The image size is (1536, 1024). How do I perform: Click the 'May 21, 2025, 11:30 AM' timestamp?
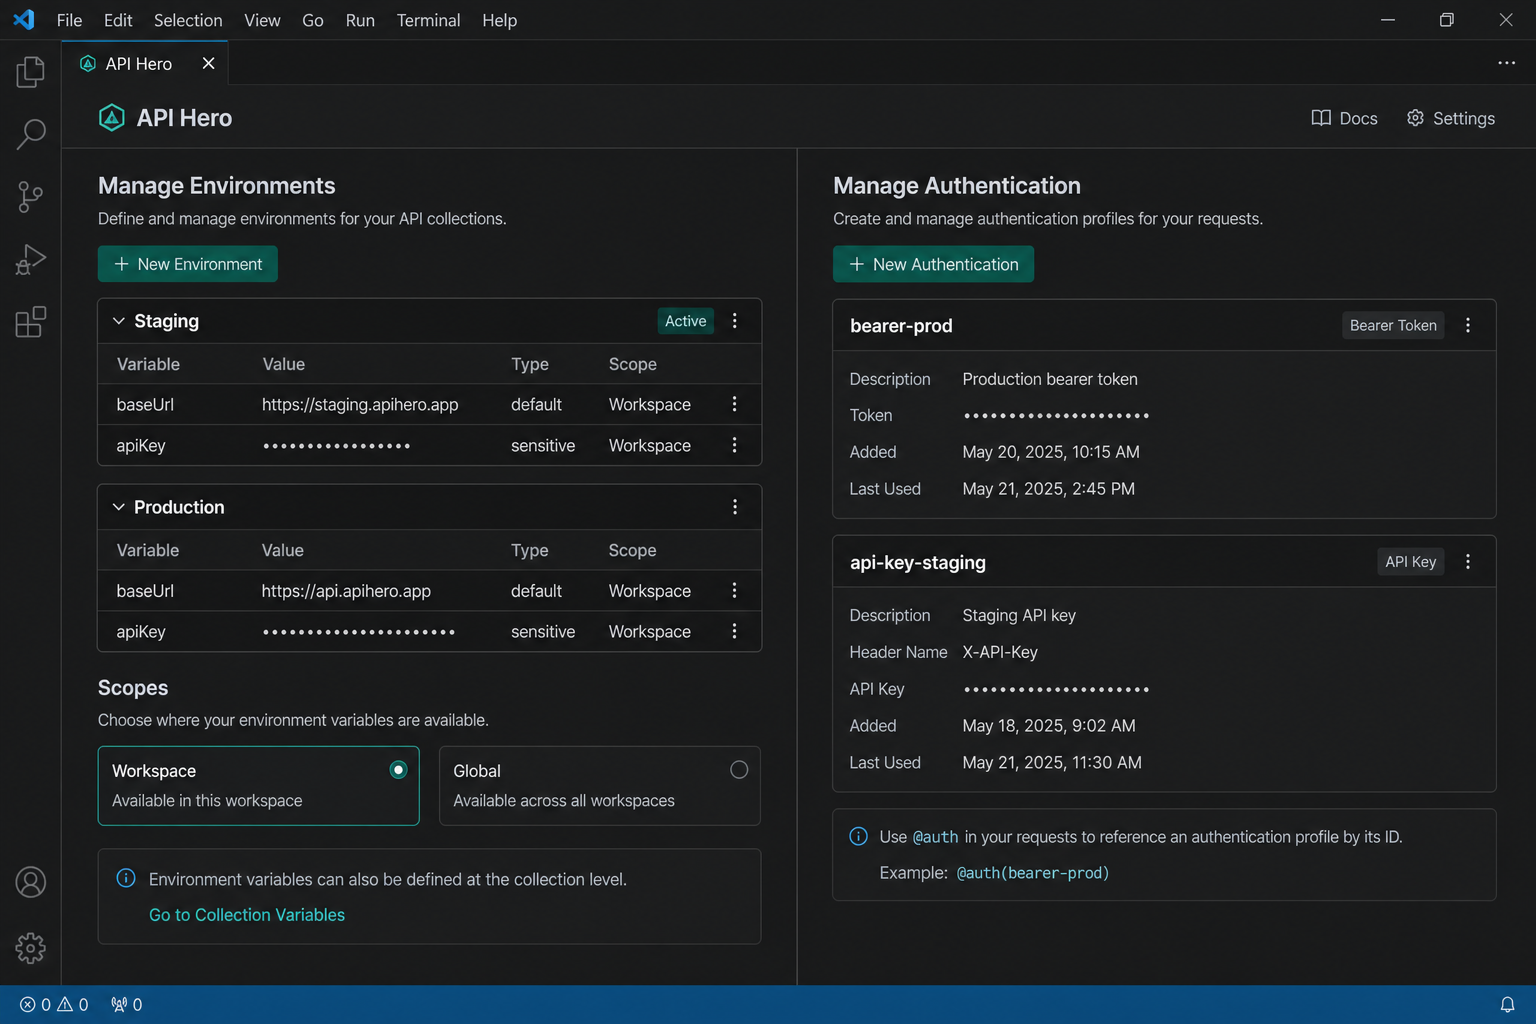point(1052,763)
